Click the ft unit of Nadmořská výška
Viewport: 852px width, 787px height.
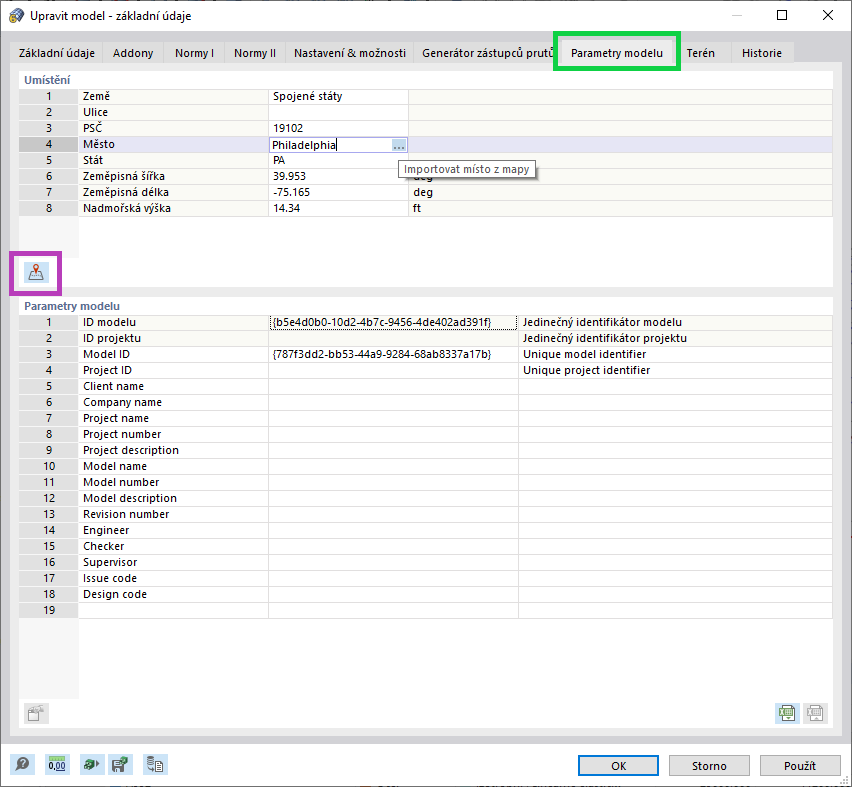point(417,208)
